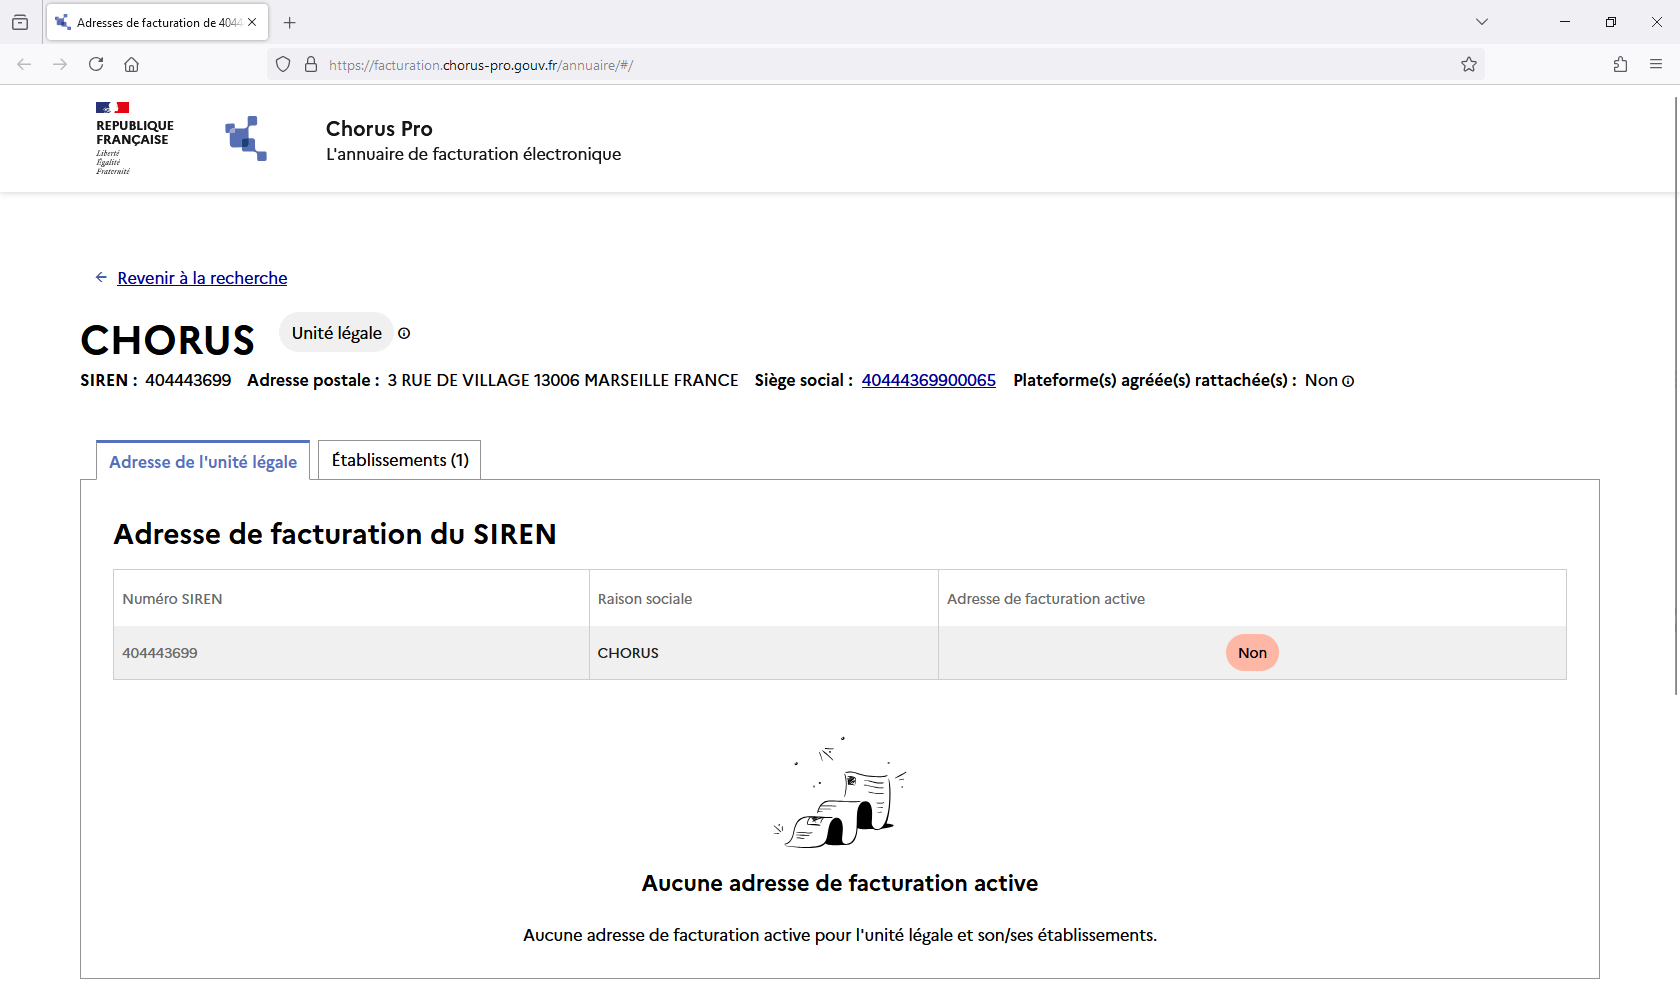Click the Adresse de facturation du SIREN heading
This screenshot has height=1002, width=1680.
pos(335,534)
